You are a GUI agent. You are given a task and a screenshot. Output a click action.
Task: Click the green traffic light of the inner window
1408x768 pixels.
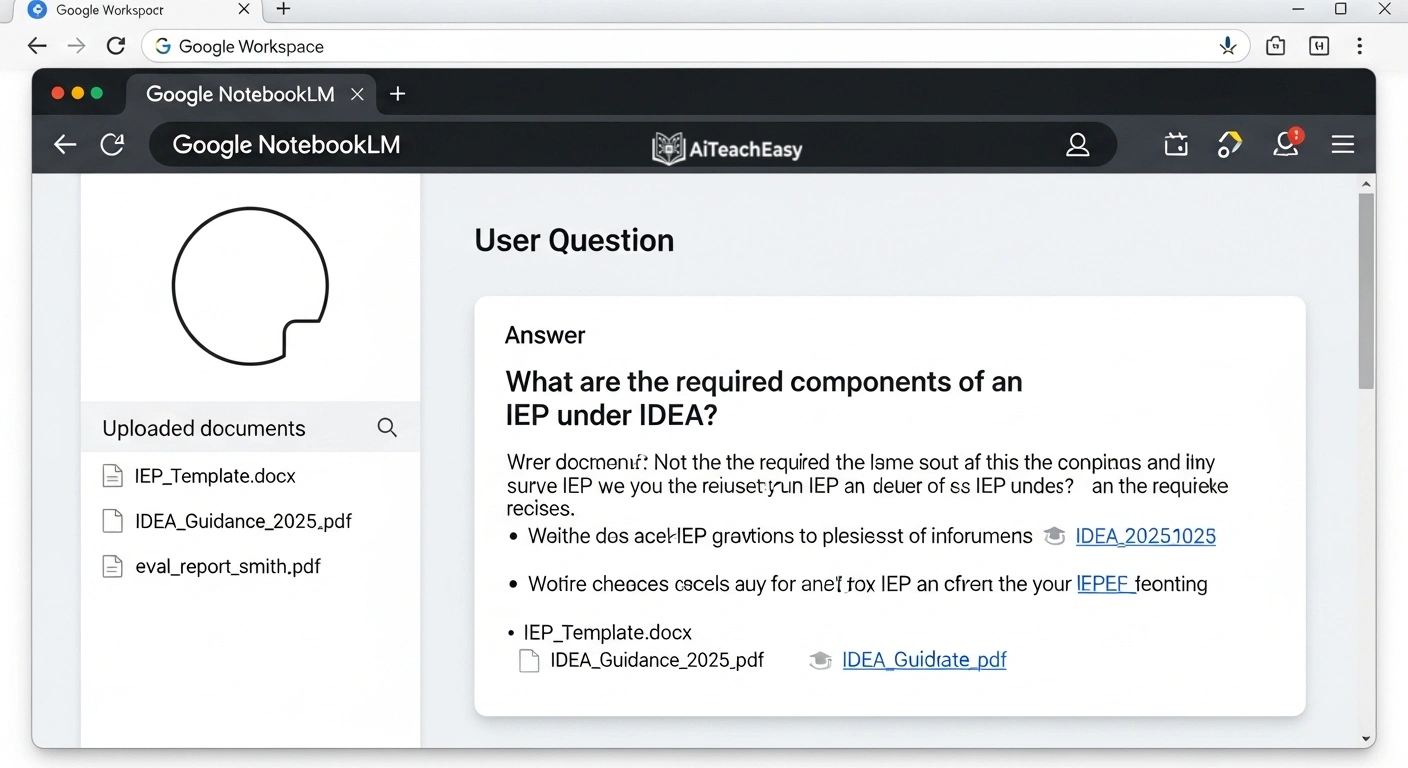(97, 93)
